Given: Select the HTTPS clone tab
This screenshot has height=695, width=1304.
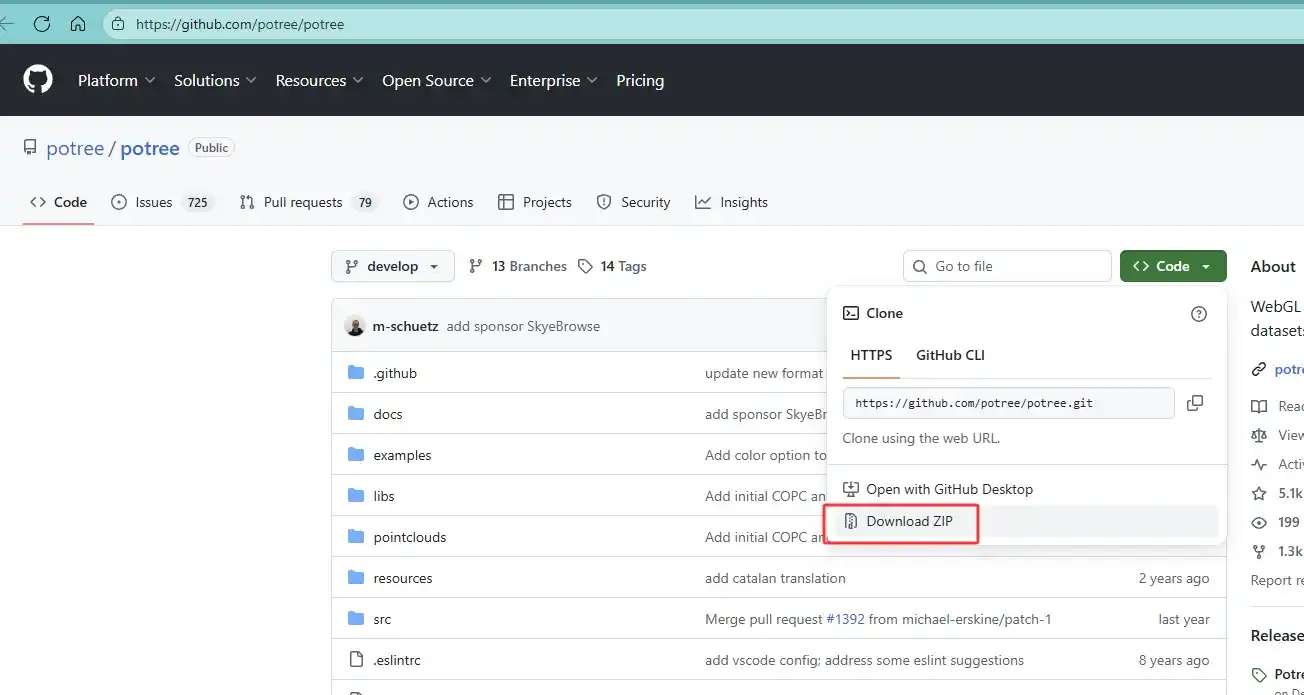Looking at the screenshot, I should [x=871, y=355].
